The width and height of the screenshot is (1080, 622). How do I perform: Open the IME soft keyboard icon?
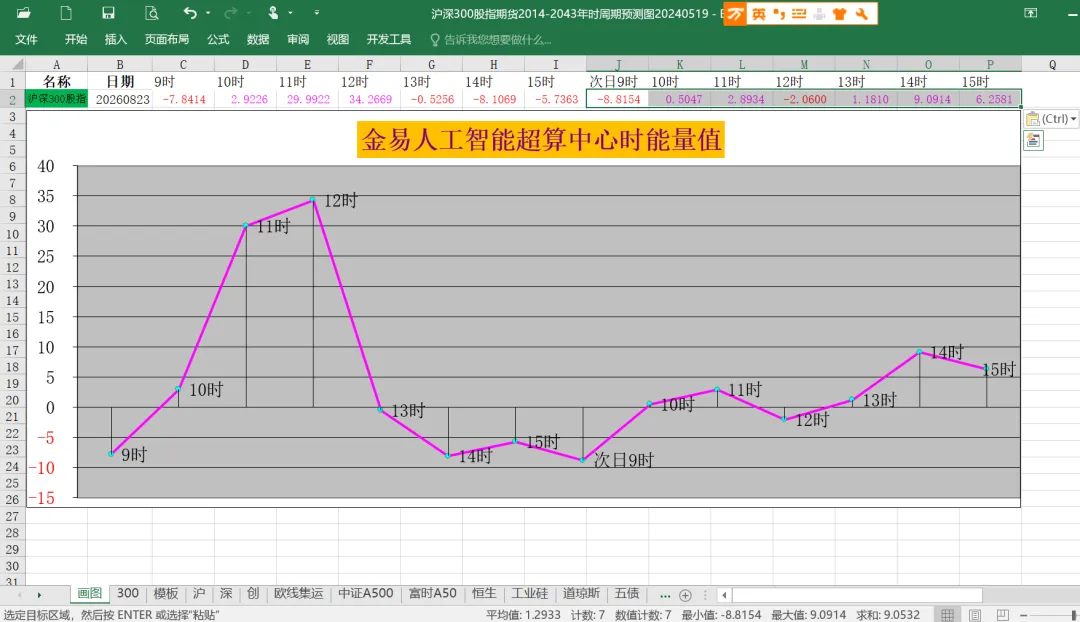[799, 14]
